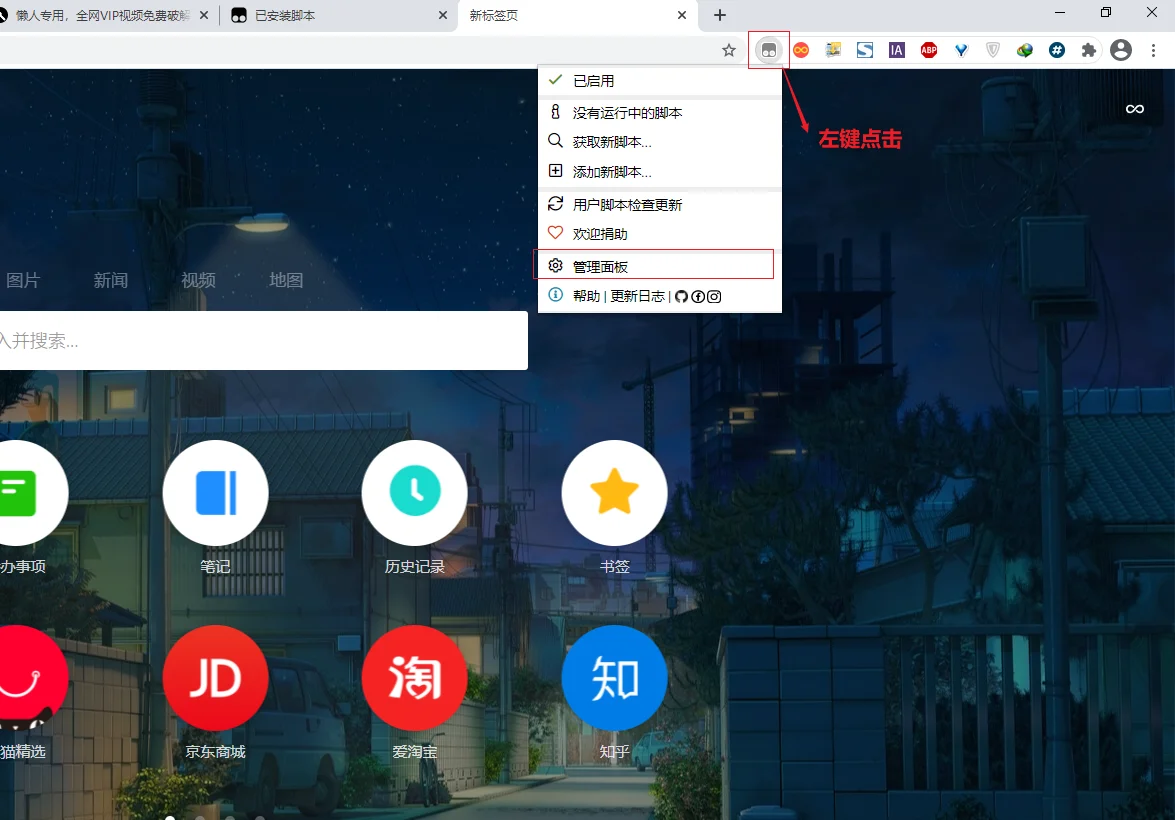
Task: Choose 获取新脚本... menu entry
Action: coord(659,142)
